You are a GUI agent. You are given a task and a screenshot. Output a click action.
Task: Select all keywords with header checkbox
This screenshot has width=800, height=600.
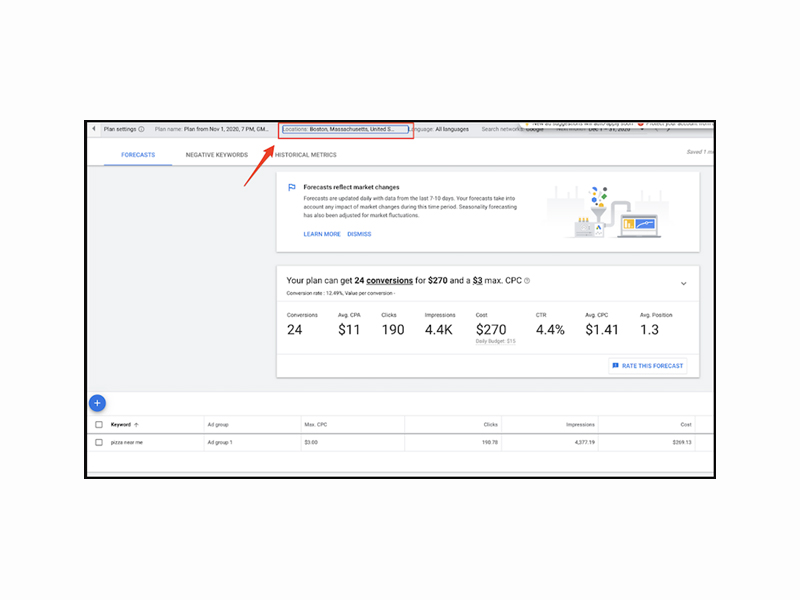(x=99, y=424)
